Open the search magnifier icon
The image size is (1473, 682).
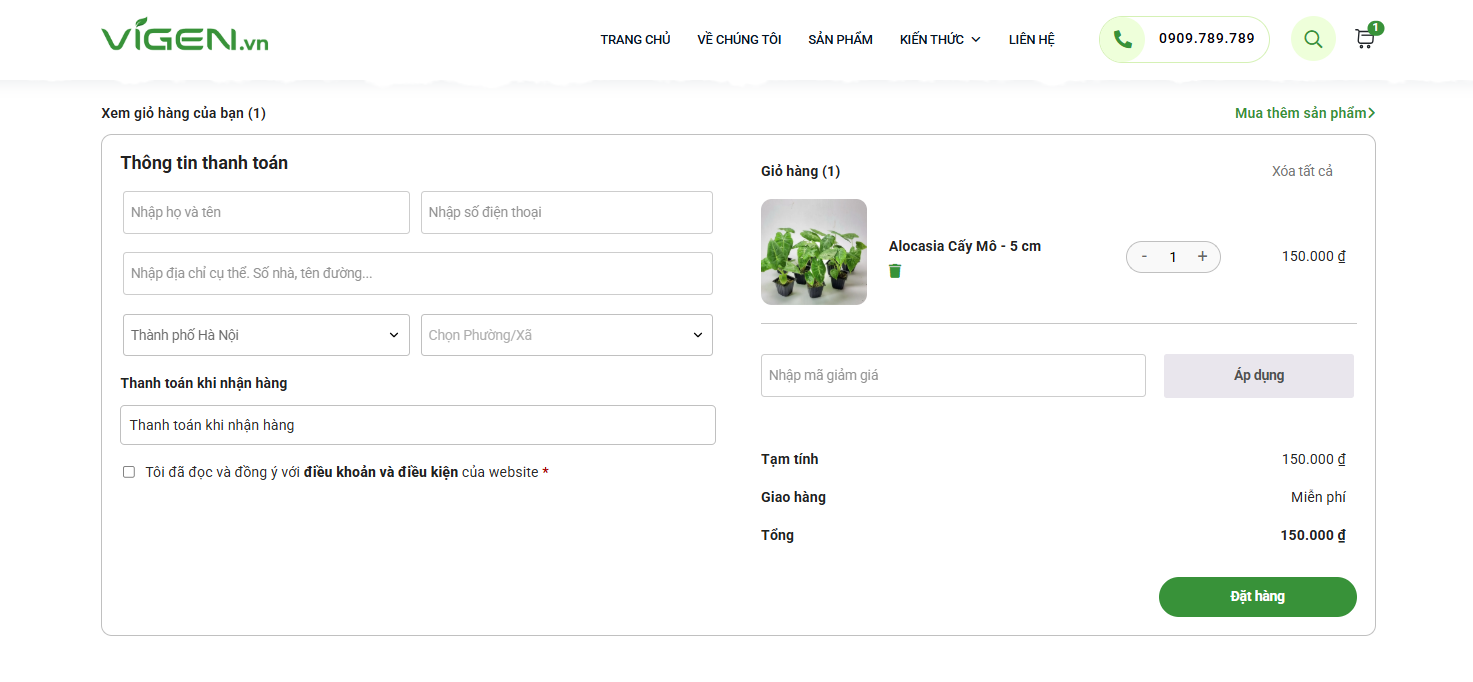1313,39
